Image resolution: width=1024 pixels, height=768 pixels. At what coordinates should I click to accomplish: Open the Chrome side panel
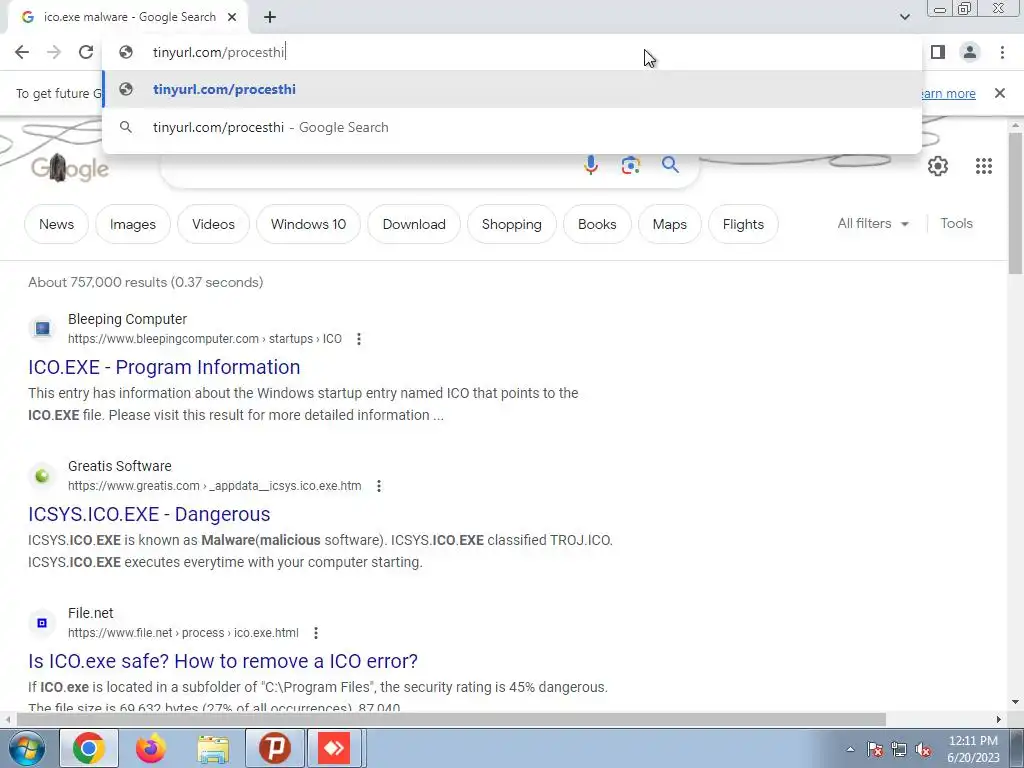coord(938,52)
